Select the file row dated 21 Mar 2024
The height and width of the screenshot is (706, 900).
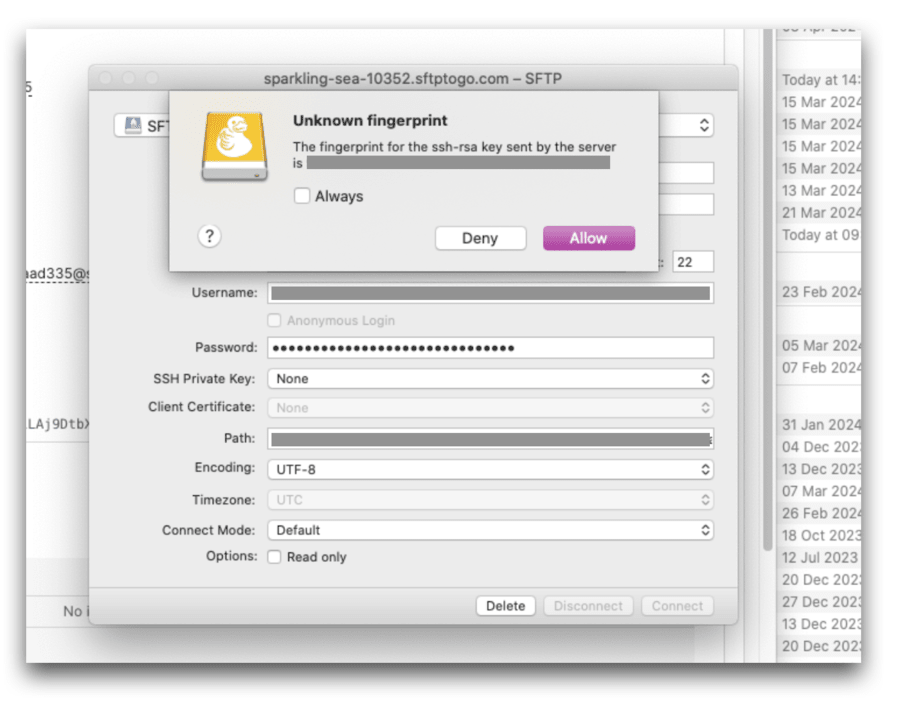point(820,212)
